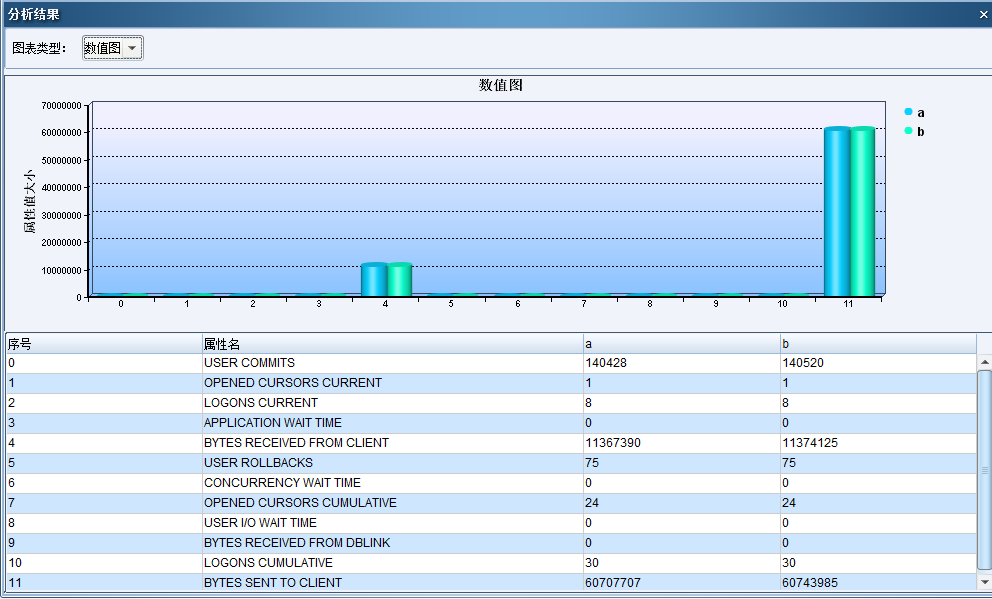Click the table's vertical scrollbar thumb
The width and height of the screenshot is (992, 599).
click(x=984, y=468)
